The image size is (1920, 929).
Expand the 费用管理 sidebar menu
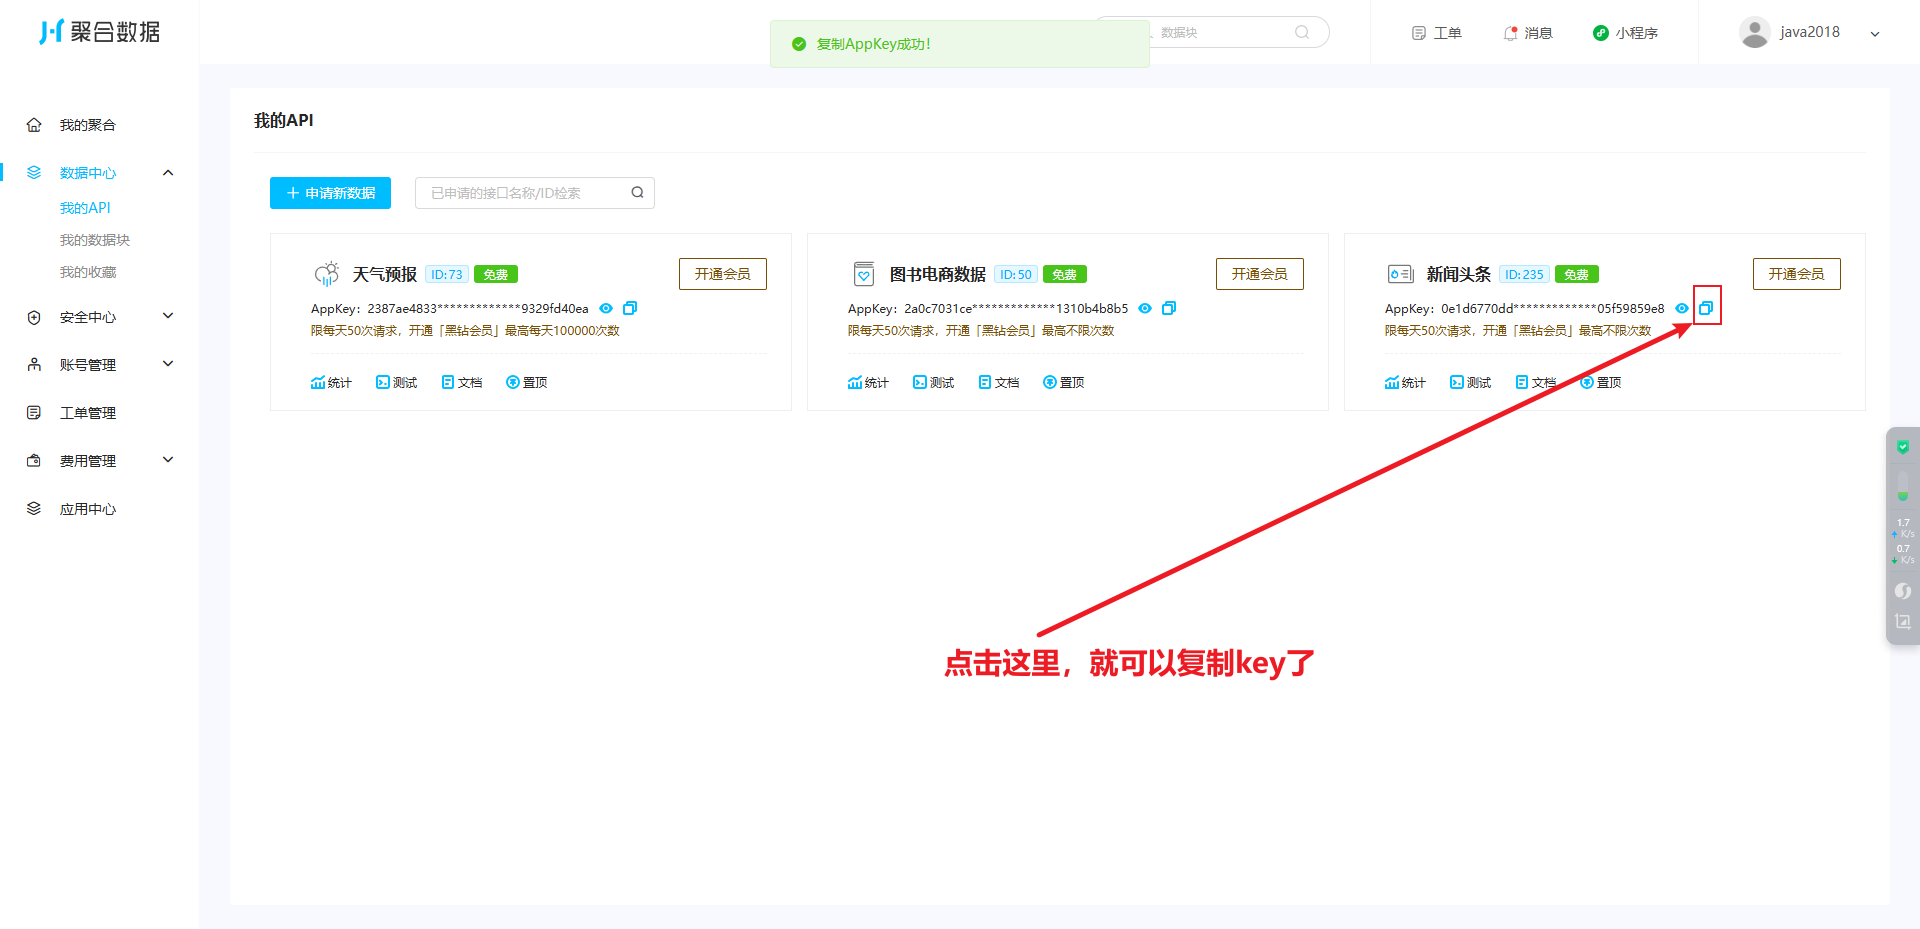point(100,461)
